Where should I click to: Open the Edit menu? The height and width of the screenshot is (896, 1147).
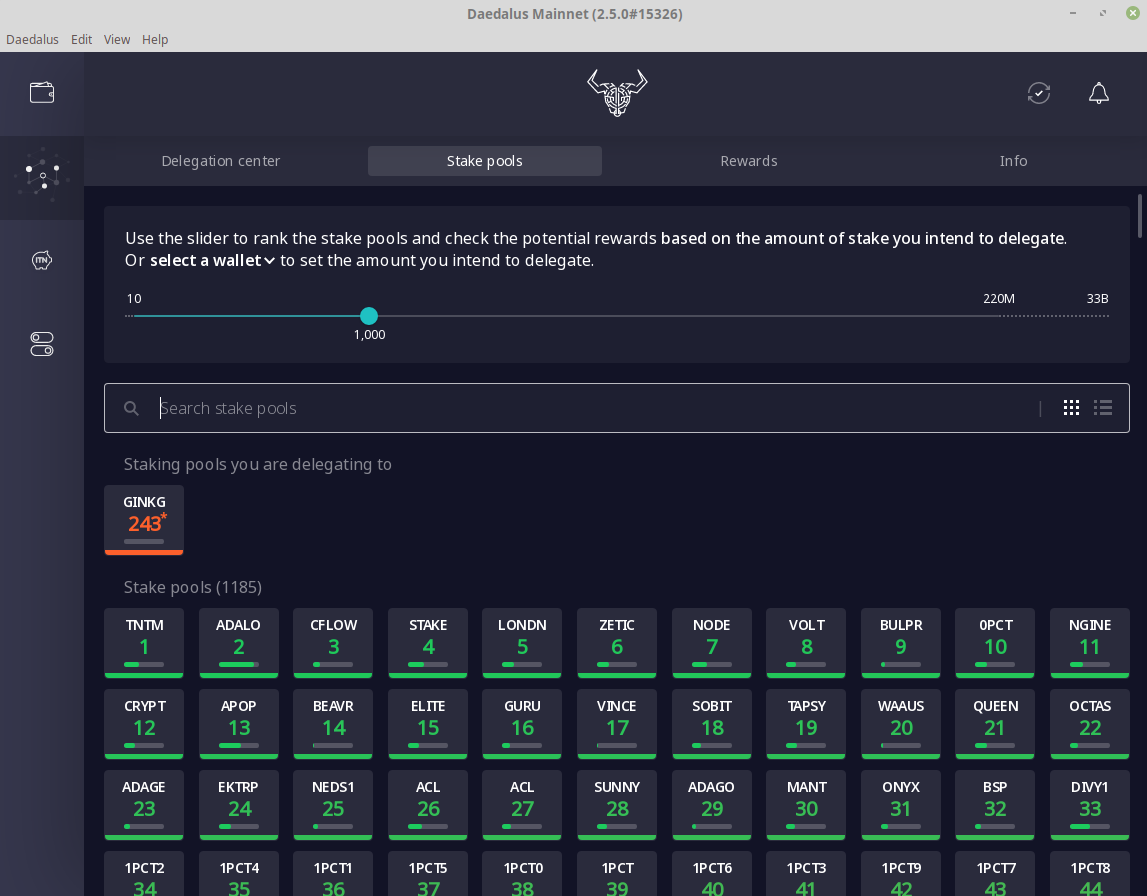point(81,39)
